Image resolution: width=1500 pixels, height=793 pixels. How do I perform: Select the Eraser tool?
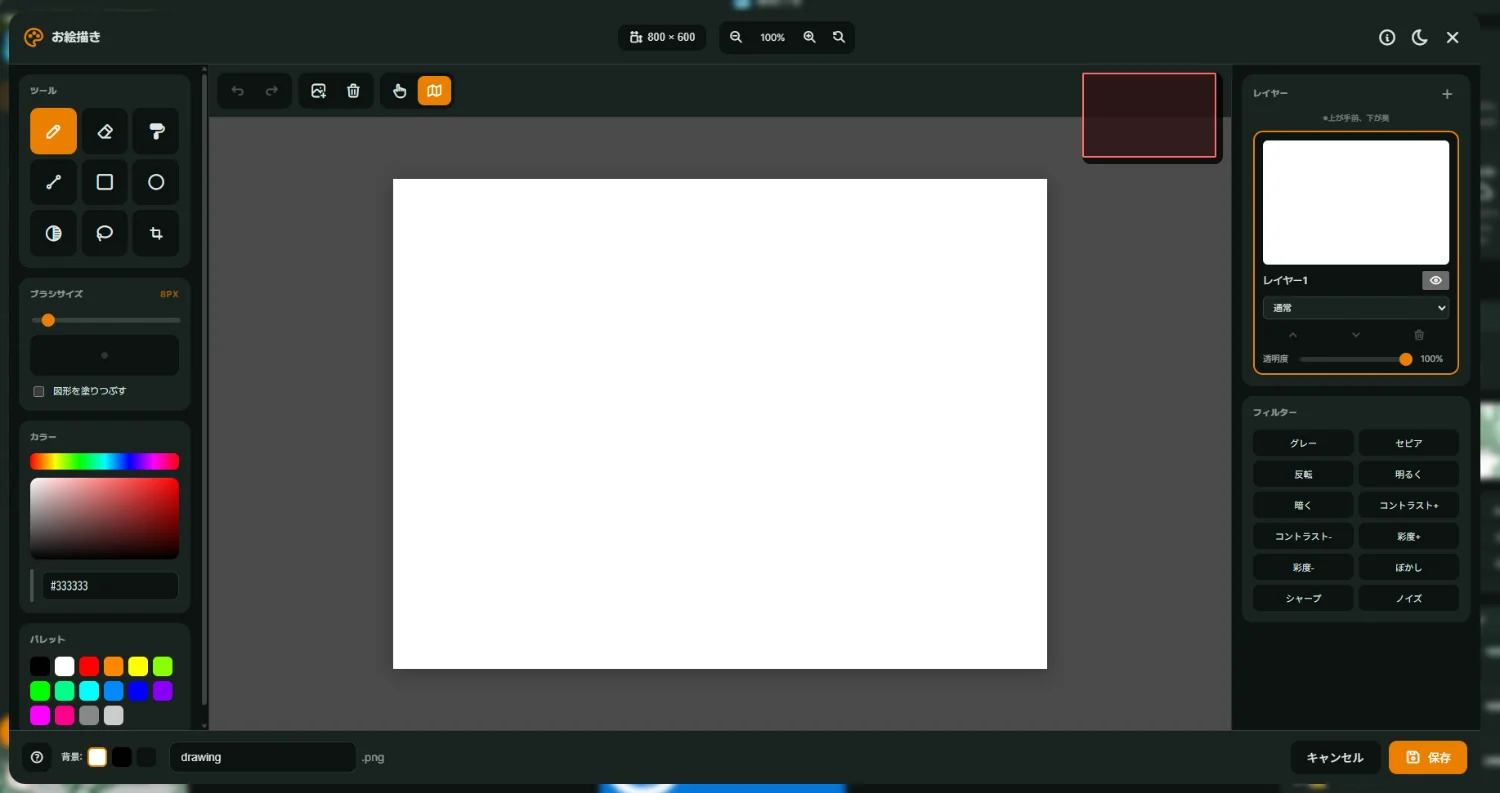tap(105, 131)
